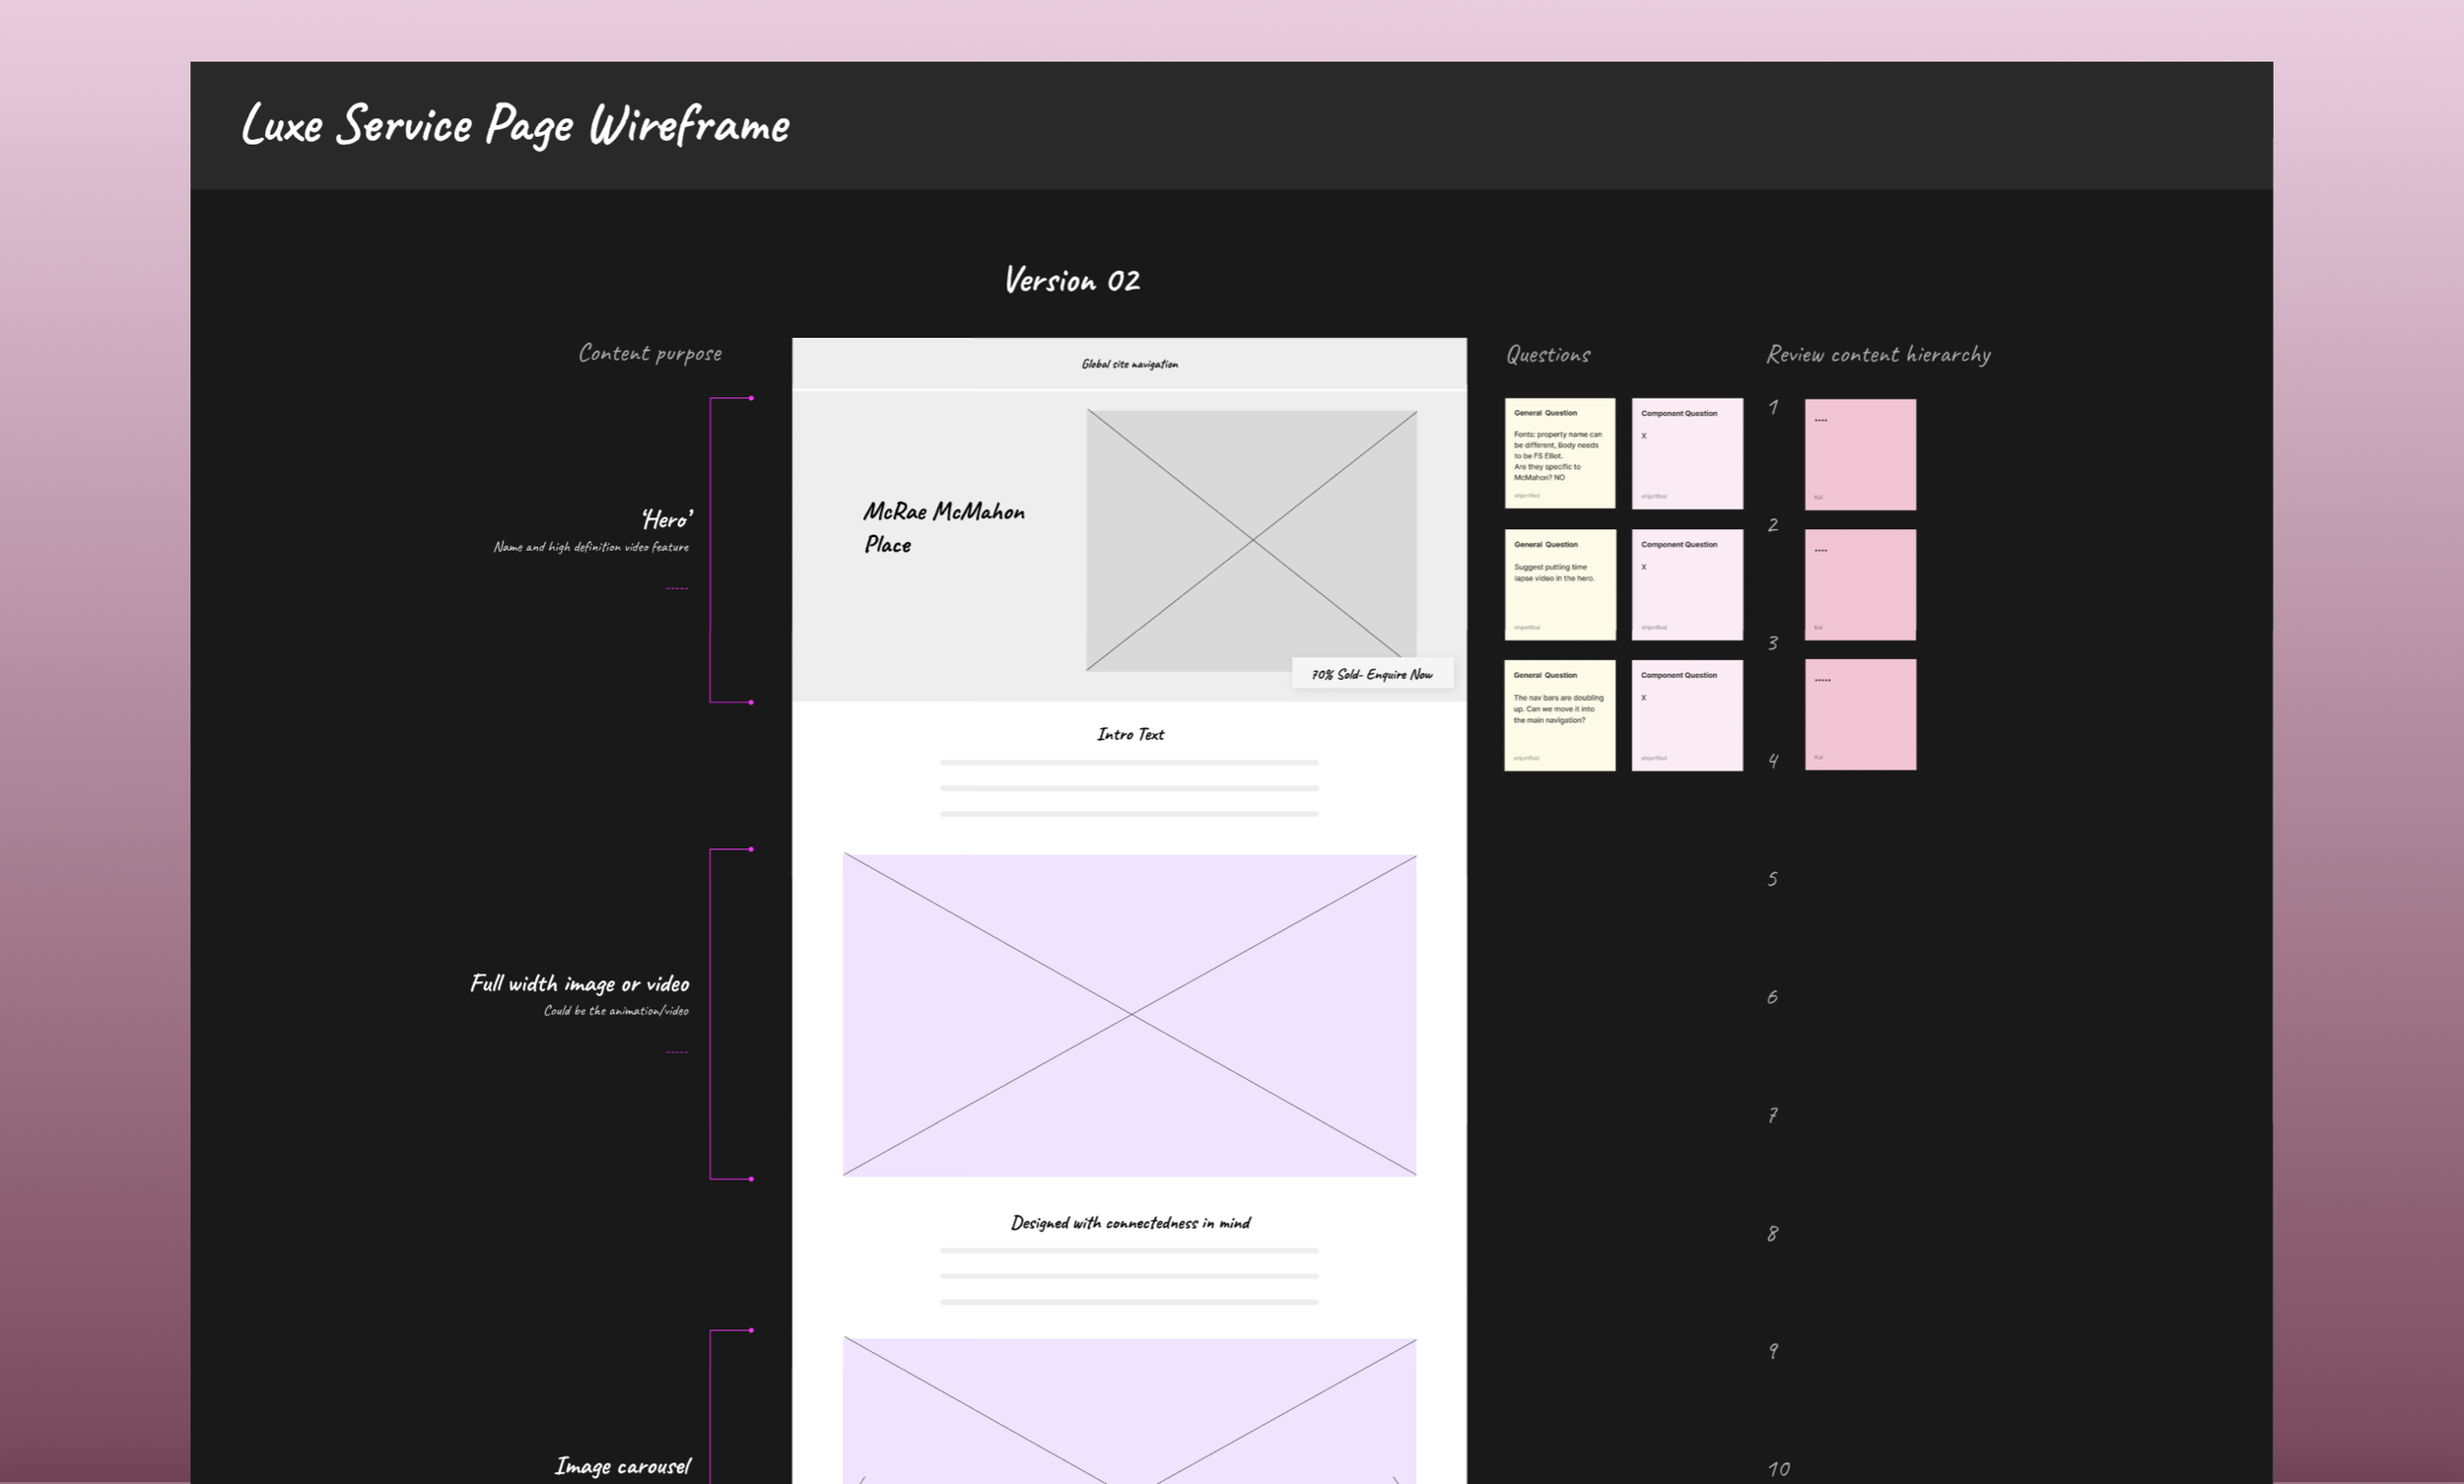
Task: Click the sticky note about nav bars doubling up
Action: (1560, 714)
